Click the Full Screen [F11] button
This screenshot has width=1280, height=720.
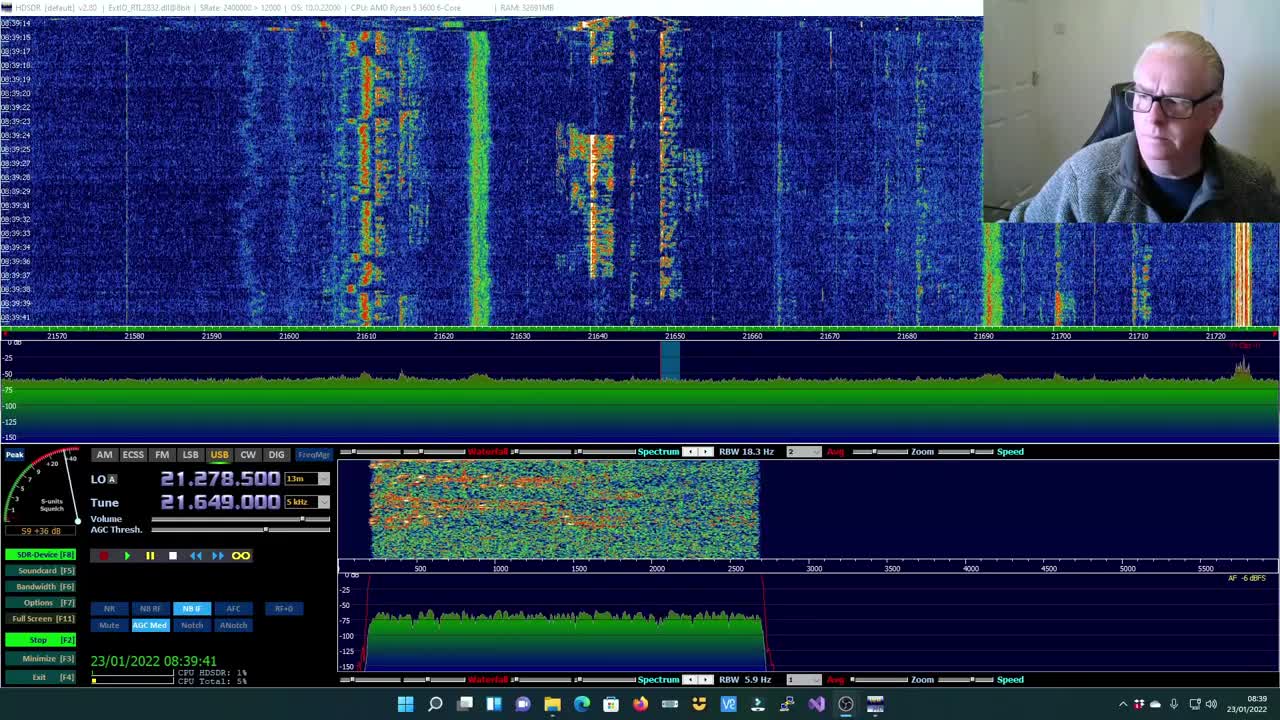tap(40, 619)
